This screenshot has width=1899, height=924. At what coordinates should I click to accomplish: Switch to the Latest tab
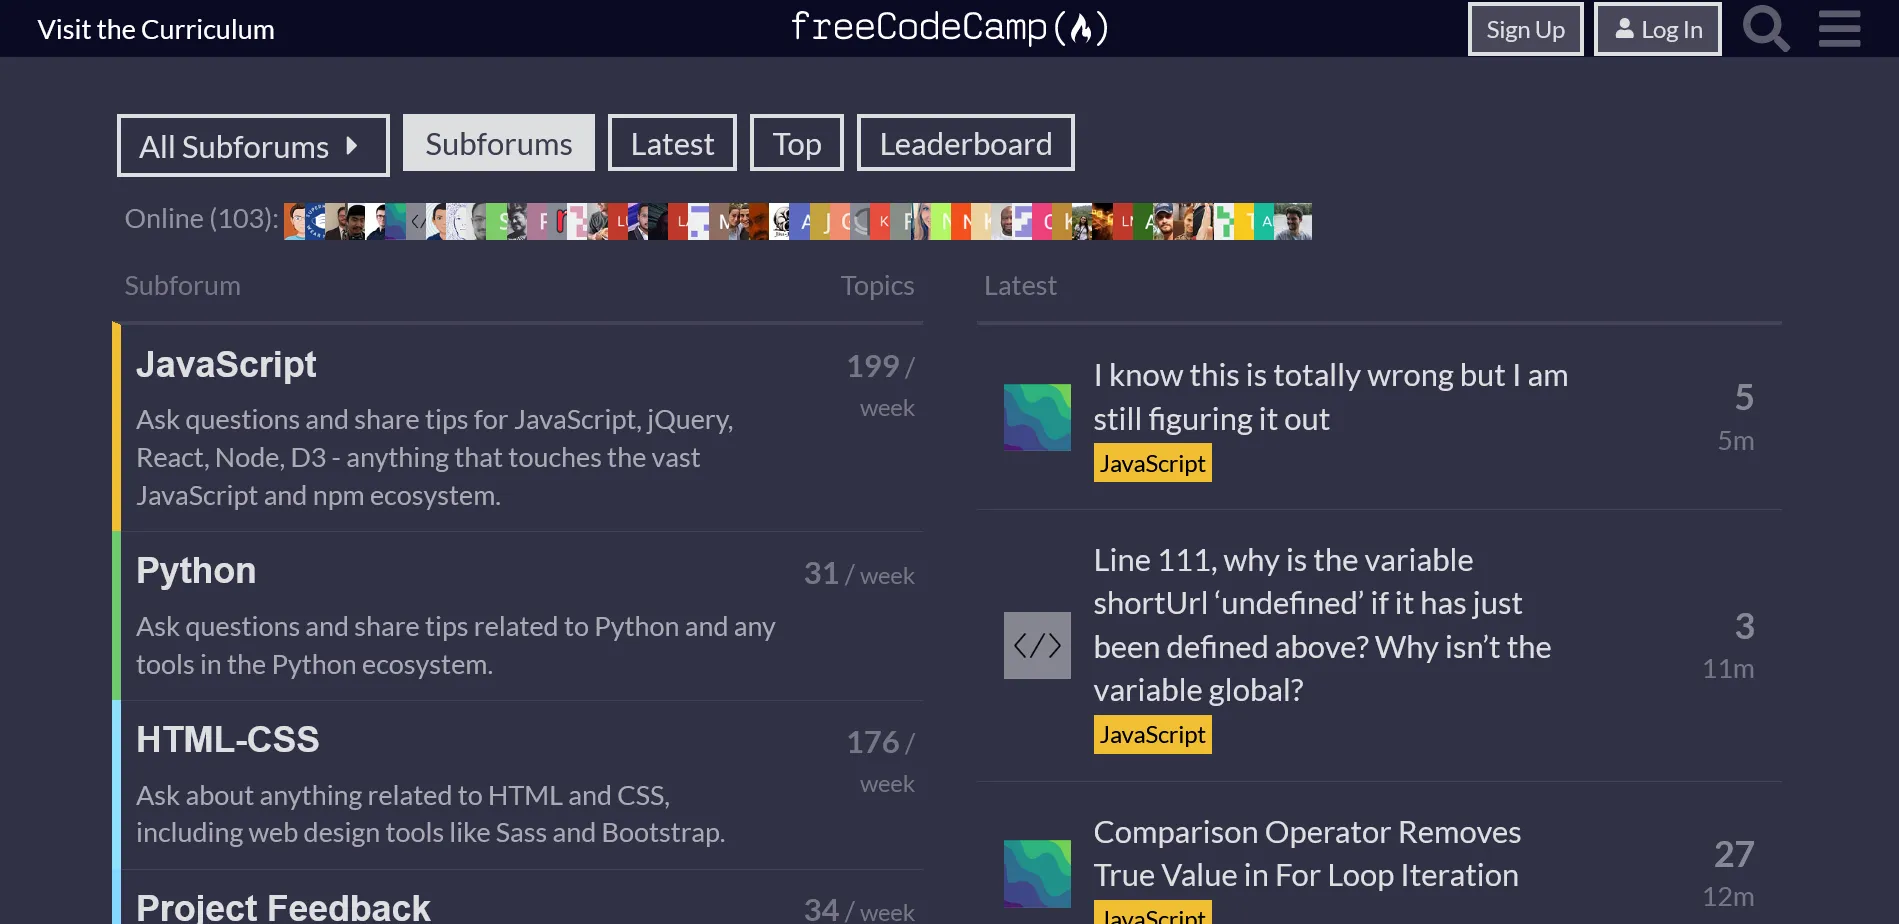[x=672, y=143]
